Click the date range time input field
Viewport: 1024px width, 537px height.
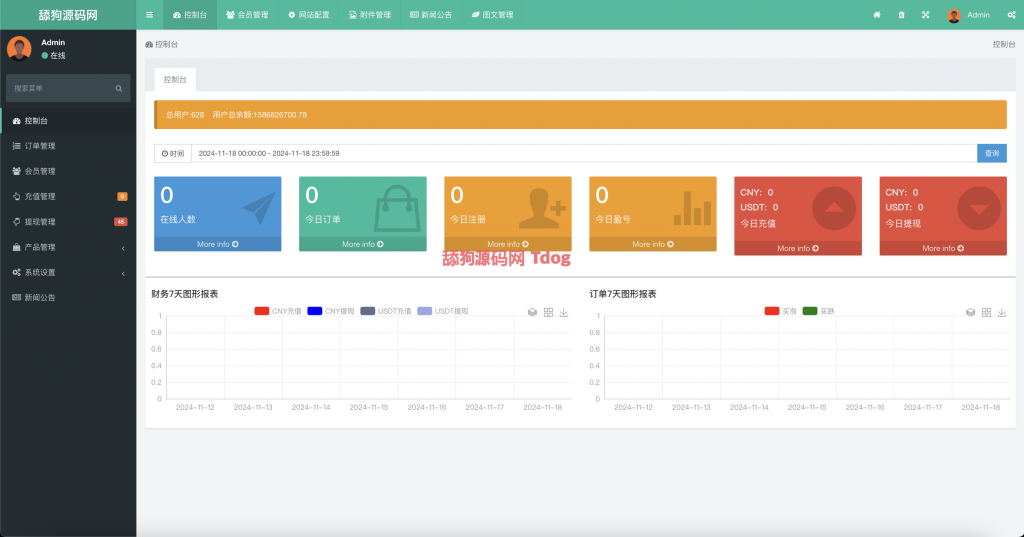coord(580,153)
